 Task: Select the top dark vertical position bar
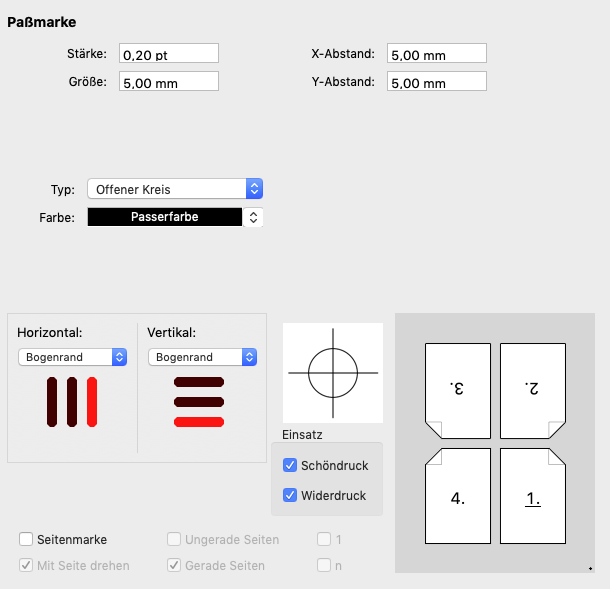click(x=199, y=382)
